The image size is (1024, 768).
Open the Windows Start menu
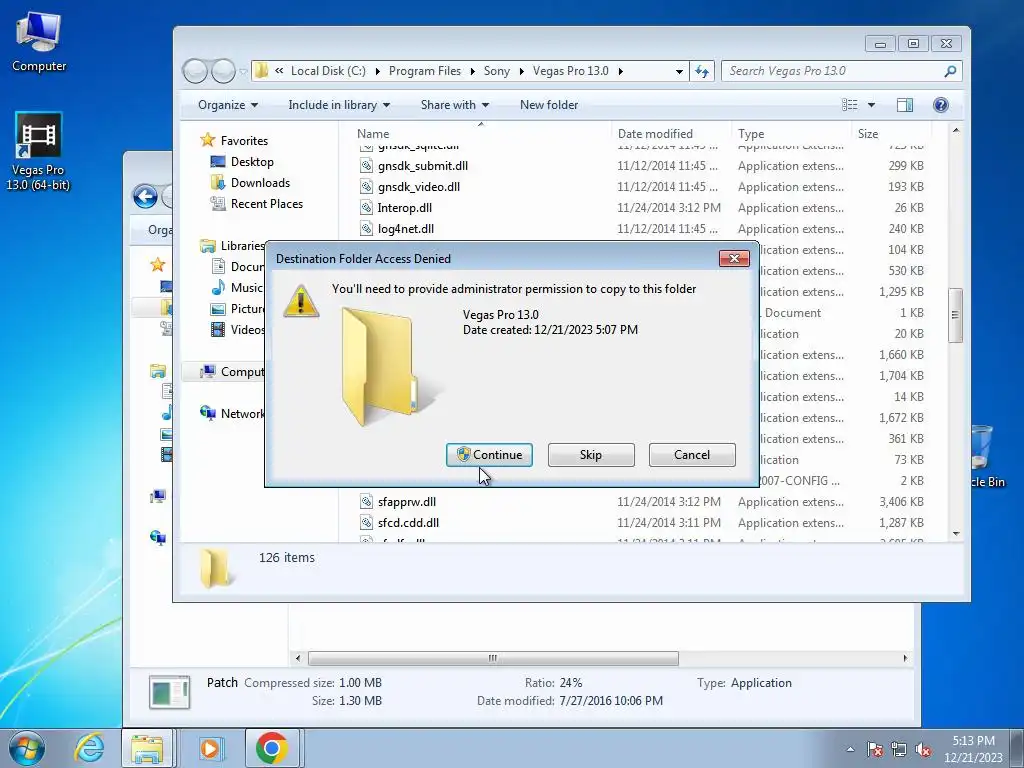tap(26, 748)
